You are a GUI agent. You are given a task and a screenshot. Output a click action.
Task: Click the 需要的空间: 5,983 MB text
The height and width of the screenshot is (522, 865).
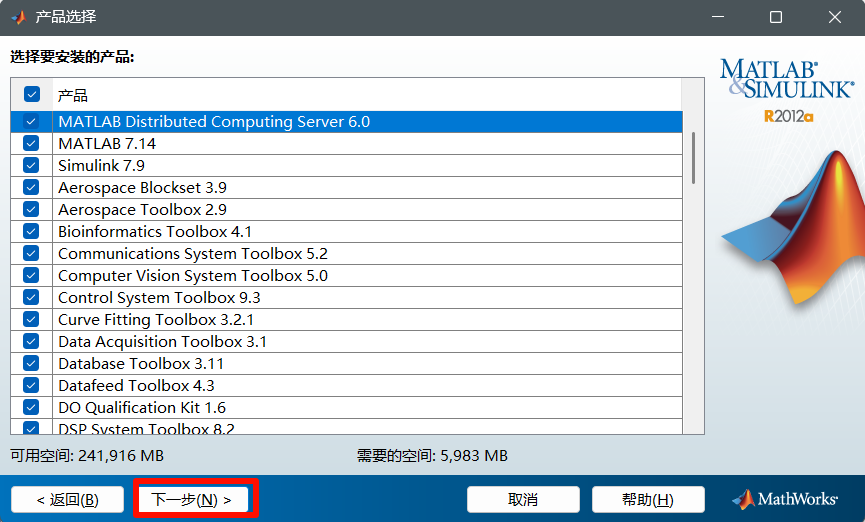click(432, 456)
